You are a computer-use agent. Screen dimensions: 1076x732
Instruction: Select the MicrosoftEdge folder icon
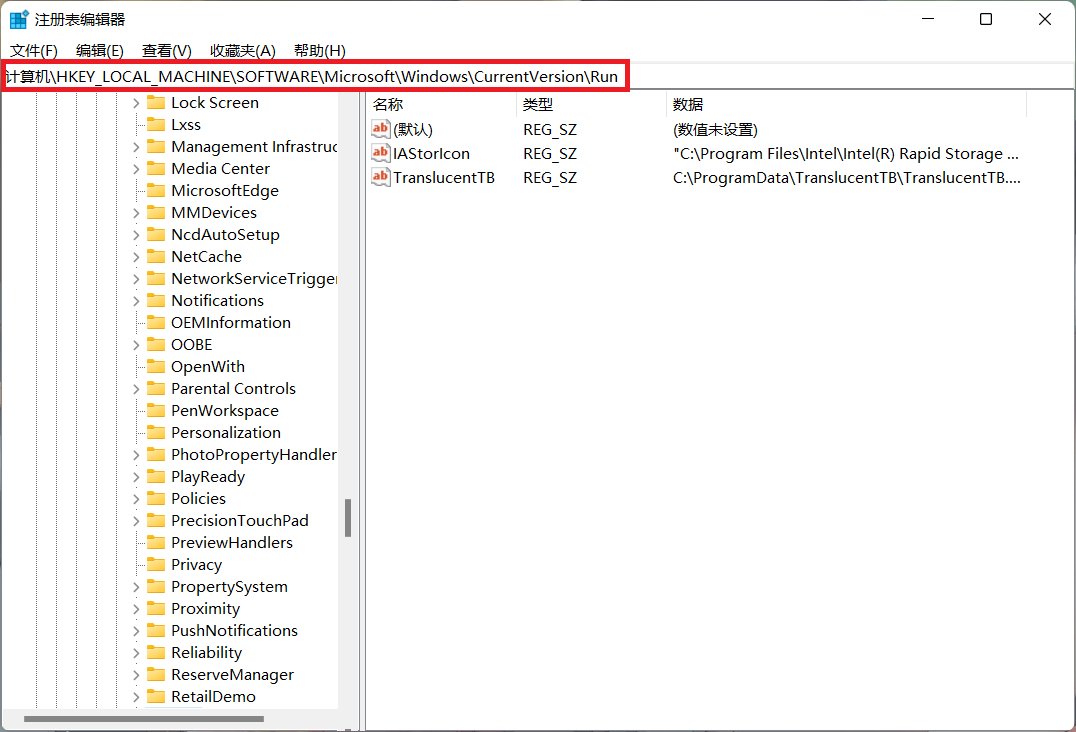[x=155, y=190]
